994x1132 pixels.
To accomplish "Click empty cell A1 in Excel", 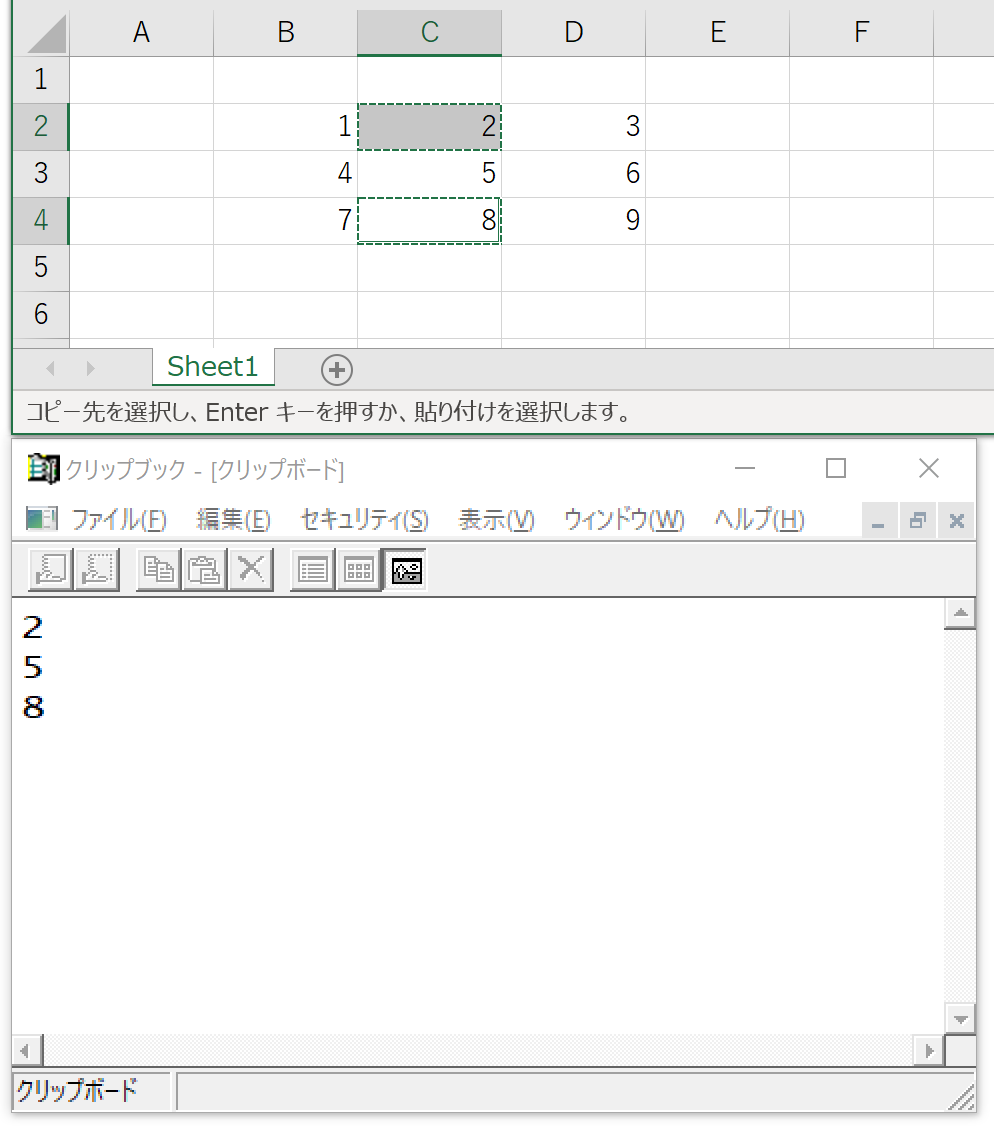I will (x=141, y=79).
